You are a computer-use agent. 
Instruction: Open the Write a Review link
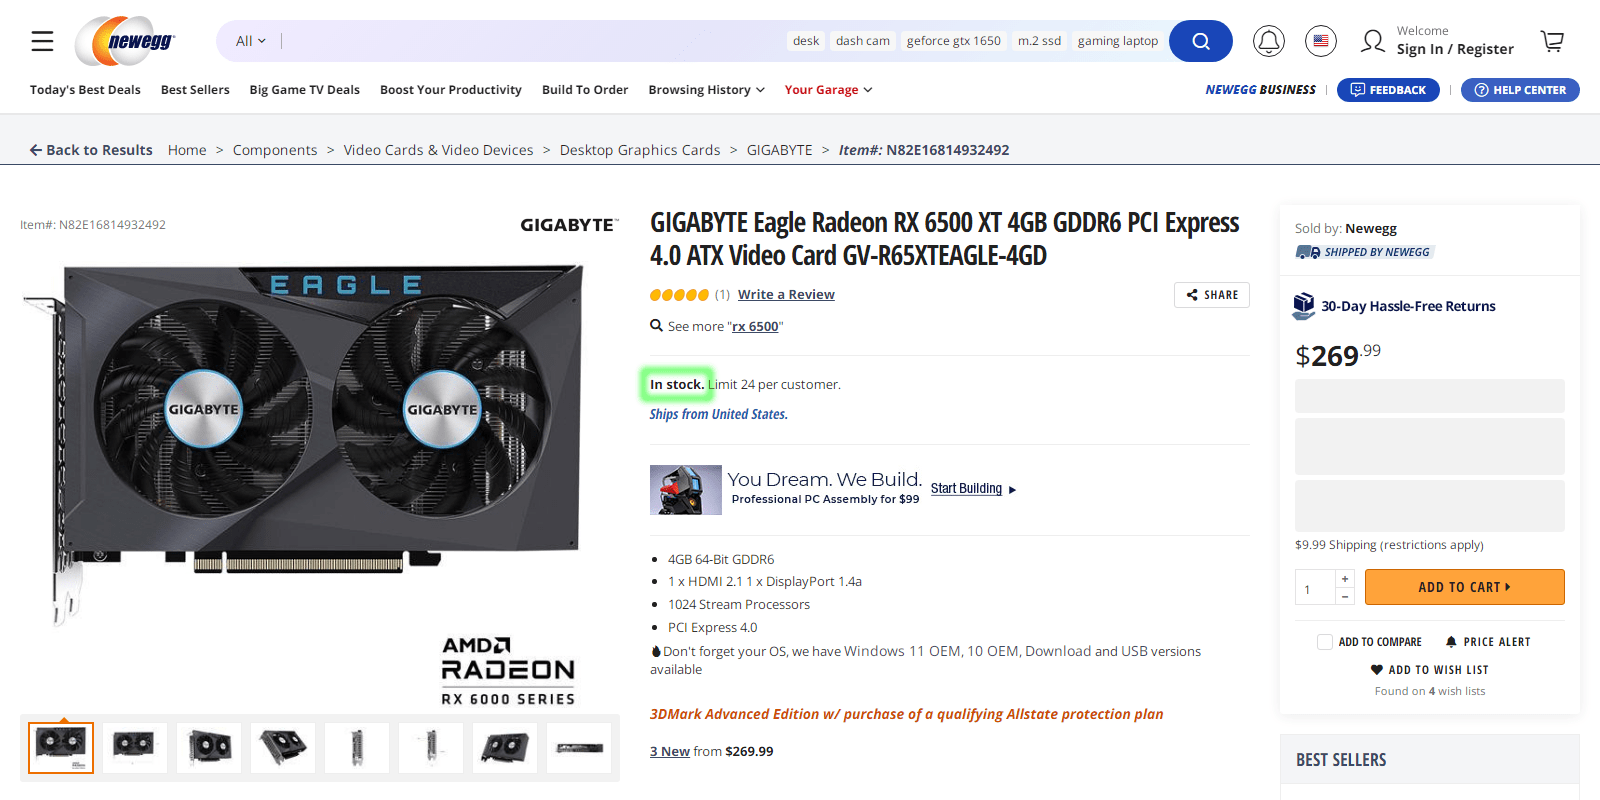(x=786, y=295)
